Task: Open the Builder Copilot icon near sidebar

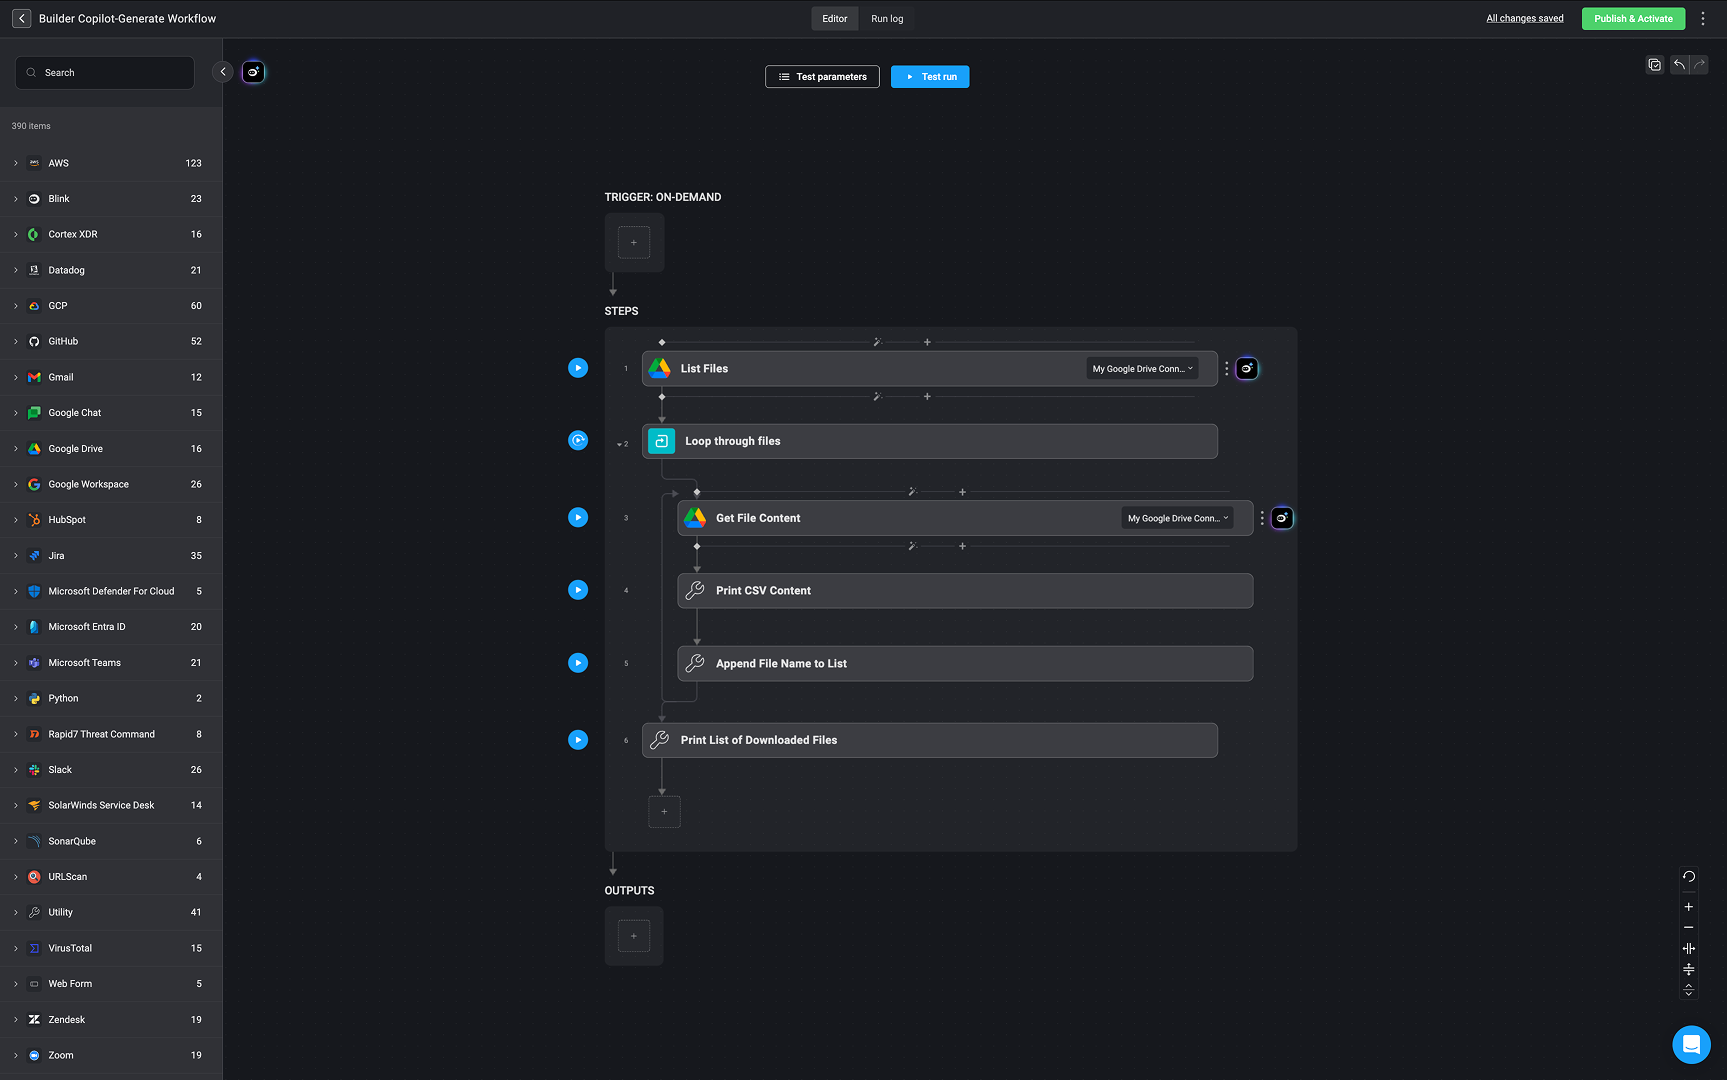Action: pos(254,72)
